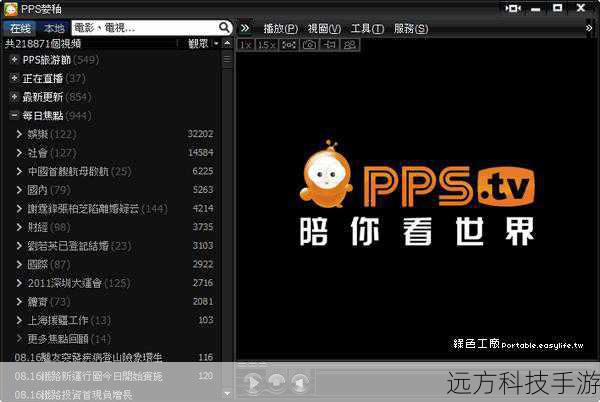Click the 電影、電視 search field

(145, 28)
